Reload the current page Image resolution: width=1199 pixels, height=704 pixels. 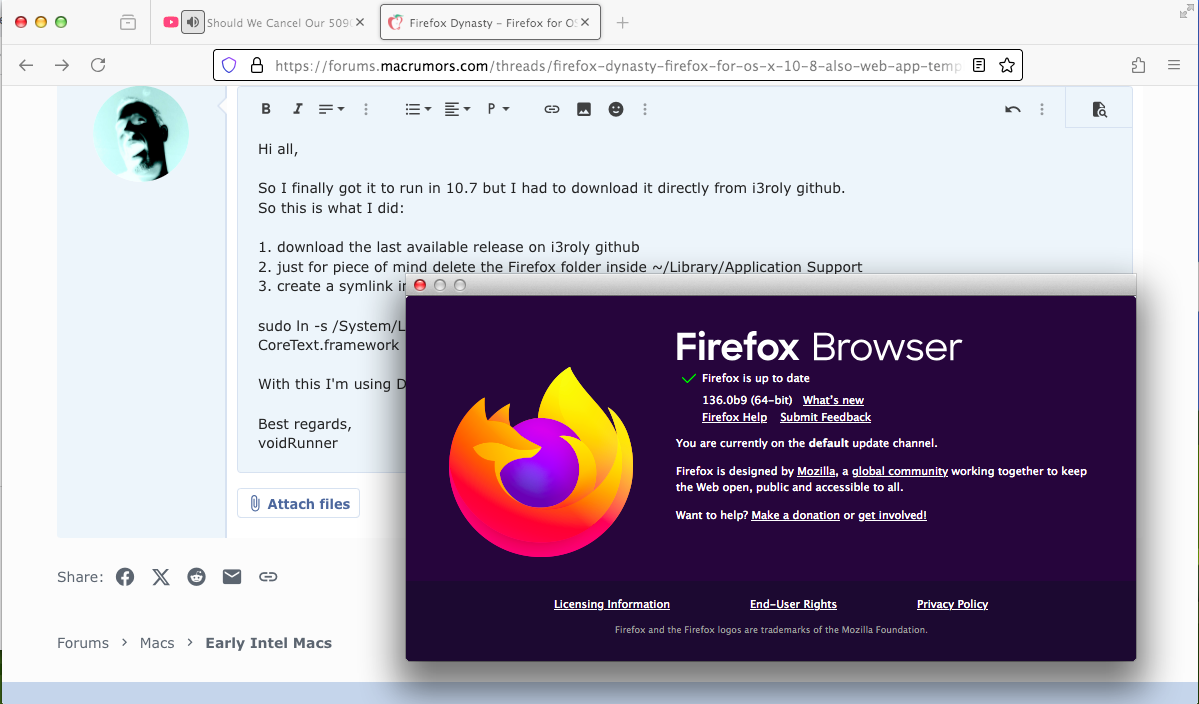click(x=98, y=66)
